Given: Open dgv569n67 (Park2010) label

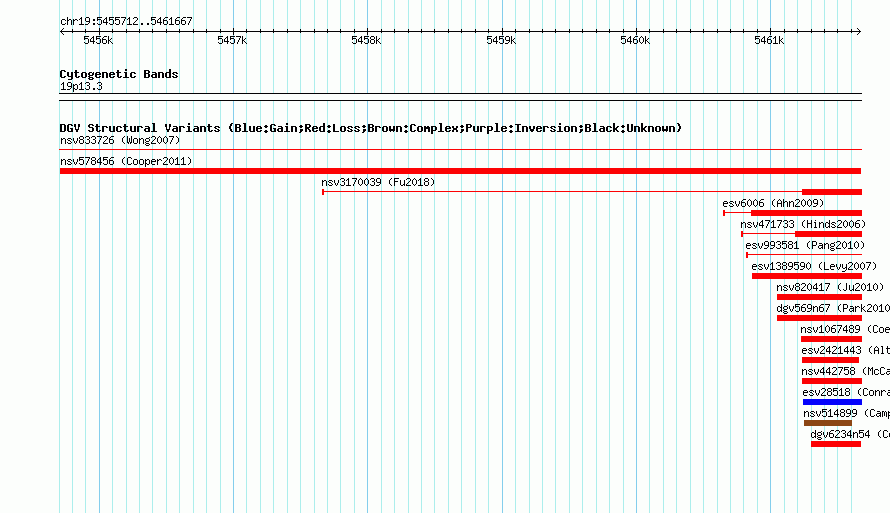Looking at the screenshot, I should (833, 308).
